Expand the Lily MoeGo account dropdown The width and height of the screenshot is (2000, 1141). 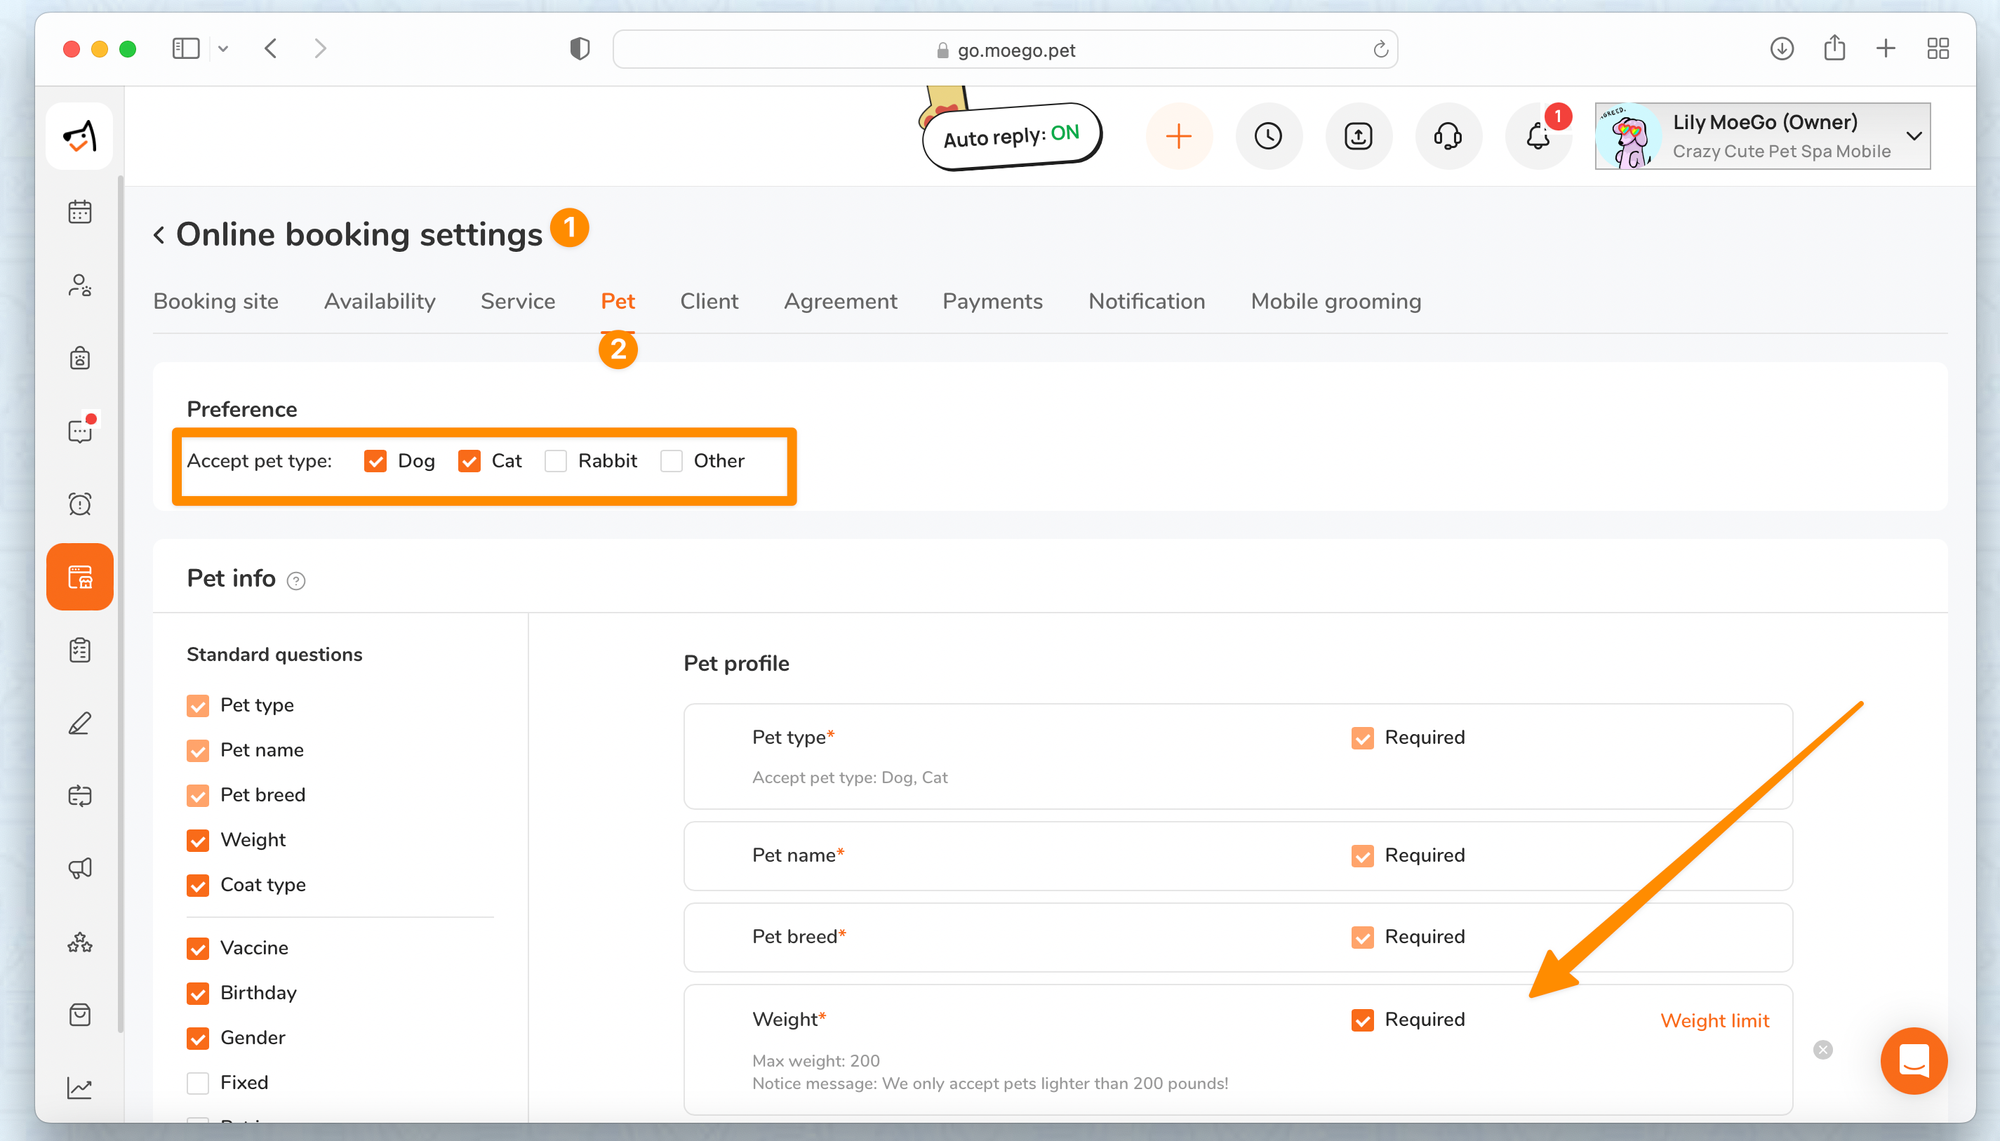[x=1914, y=136]
